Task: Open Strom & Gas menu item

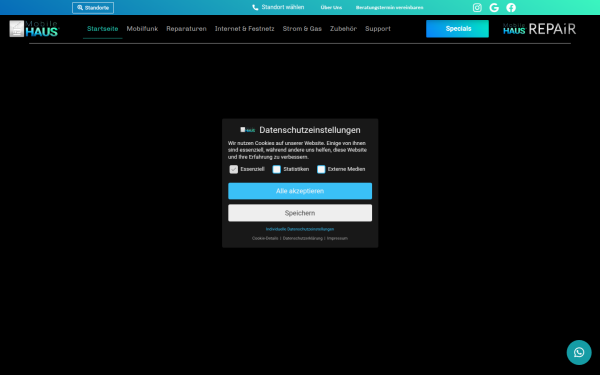Action: 302,29
